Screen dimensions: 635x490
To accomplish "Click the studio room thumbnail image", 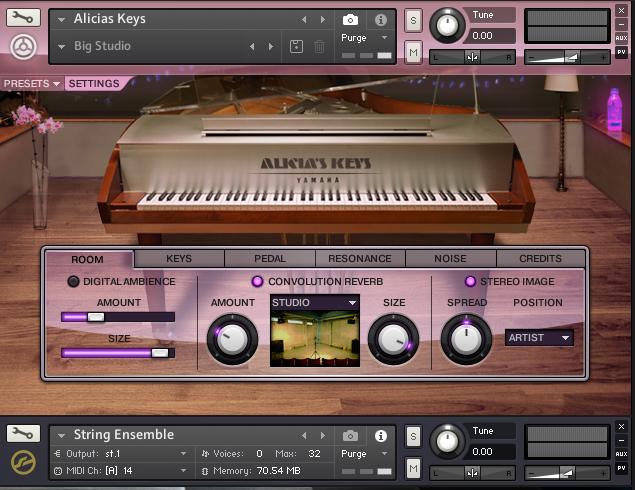I will pyautogui.click(x=315, y=339).
